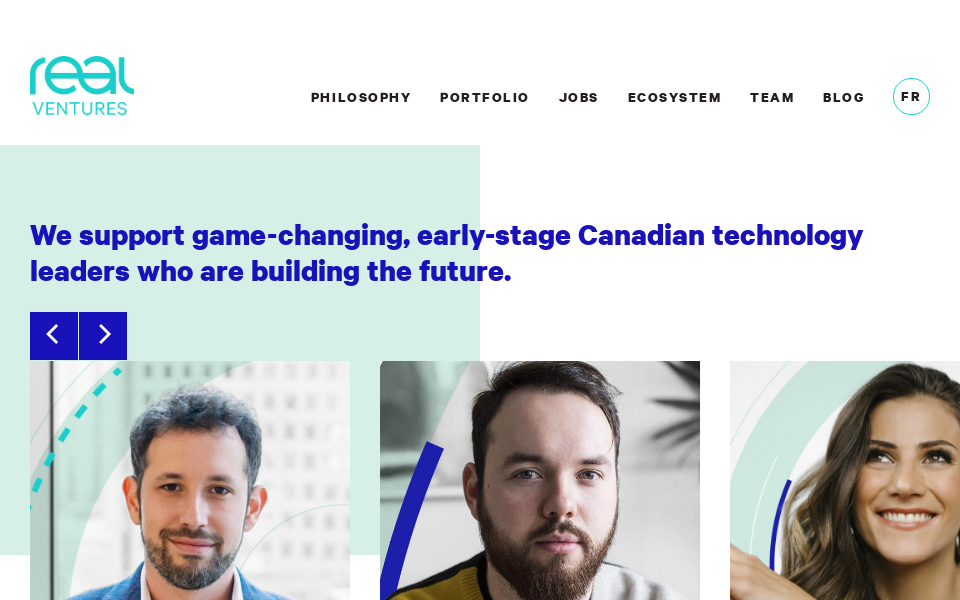Show the previous slide with left arrow

53,335
